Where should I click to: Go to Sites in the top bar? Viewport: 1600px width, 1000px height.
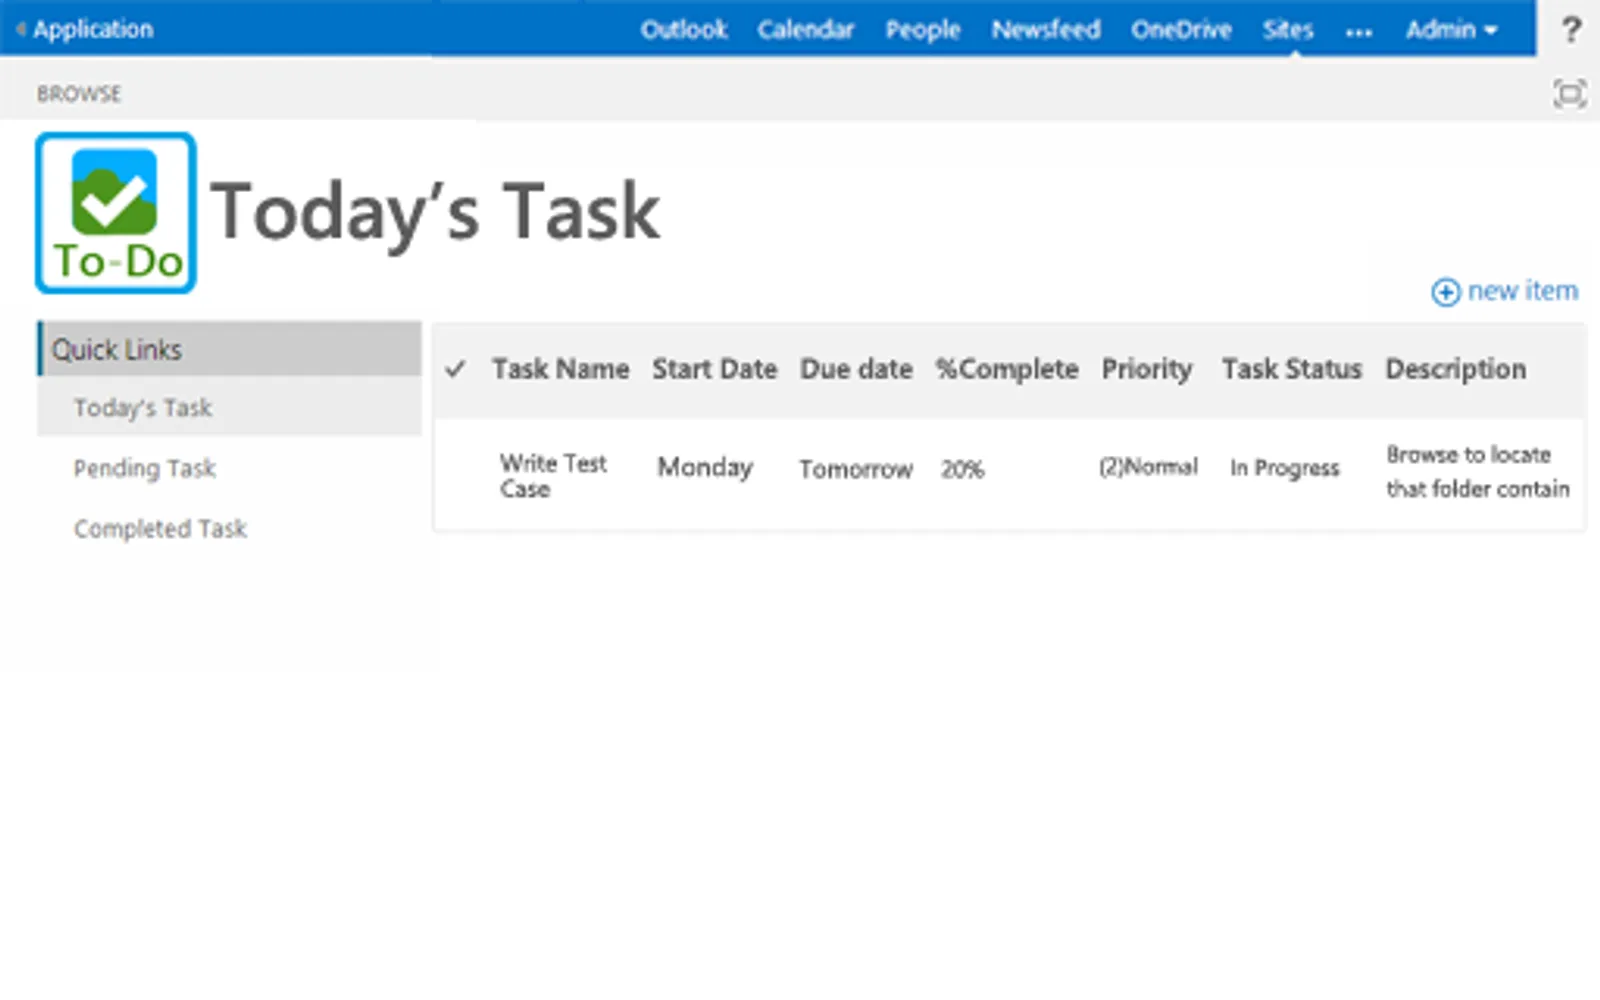pyautogui.click(x=1288, y=30)
